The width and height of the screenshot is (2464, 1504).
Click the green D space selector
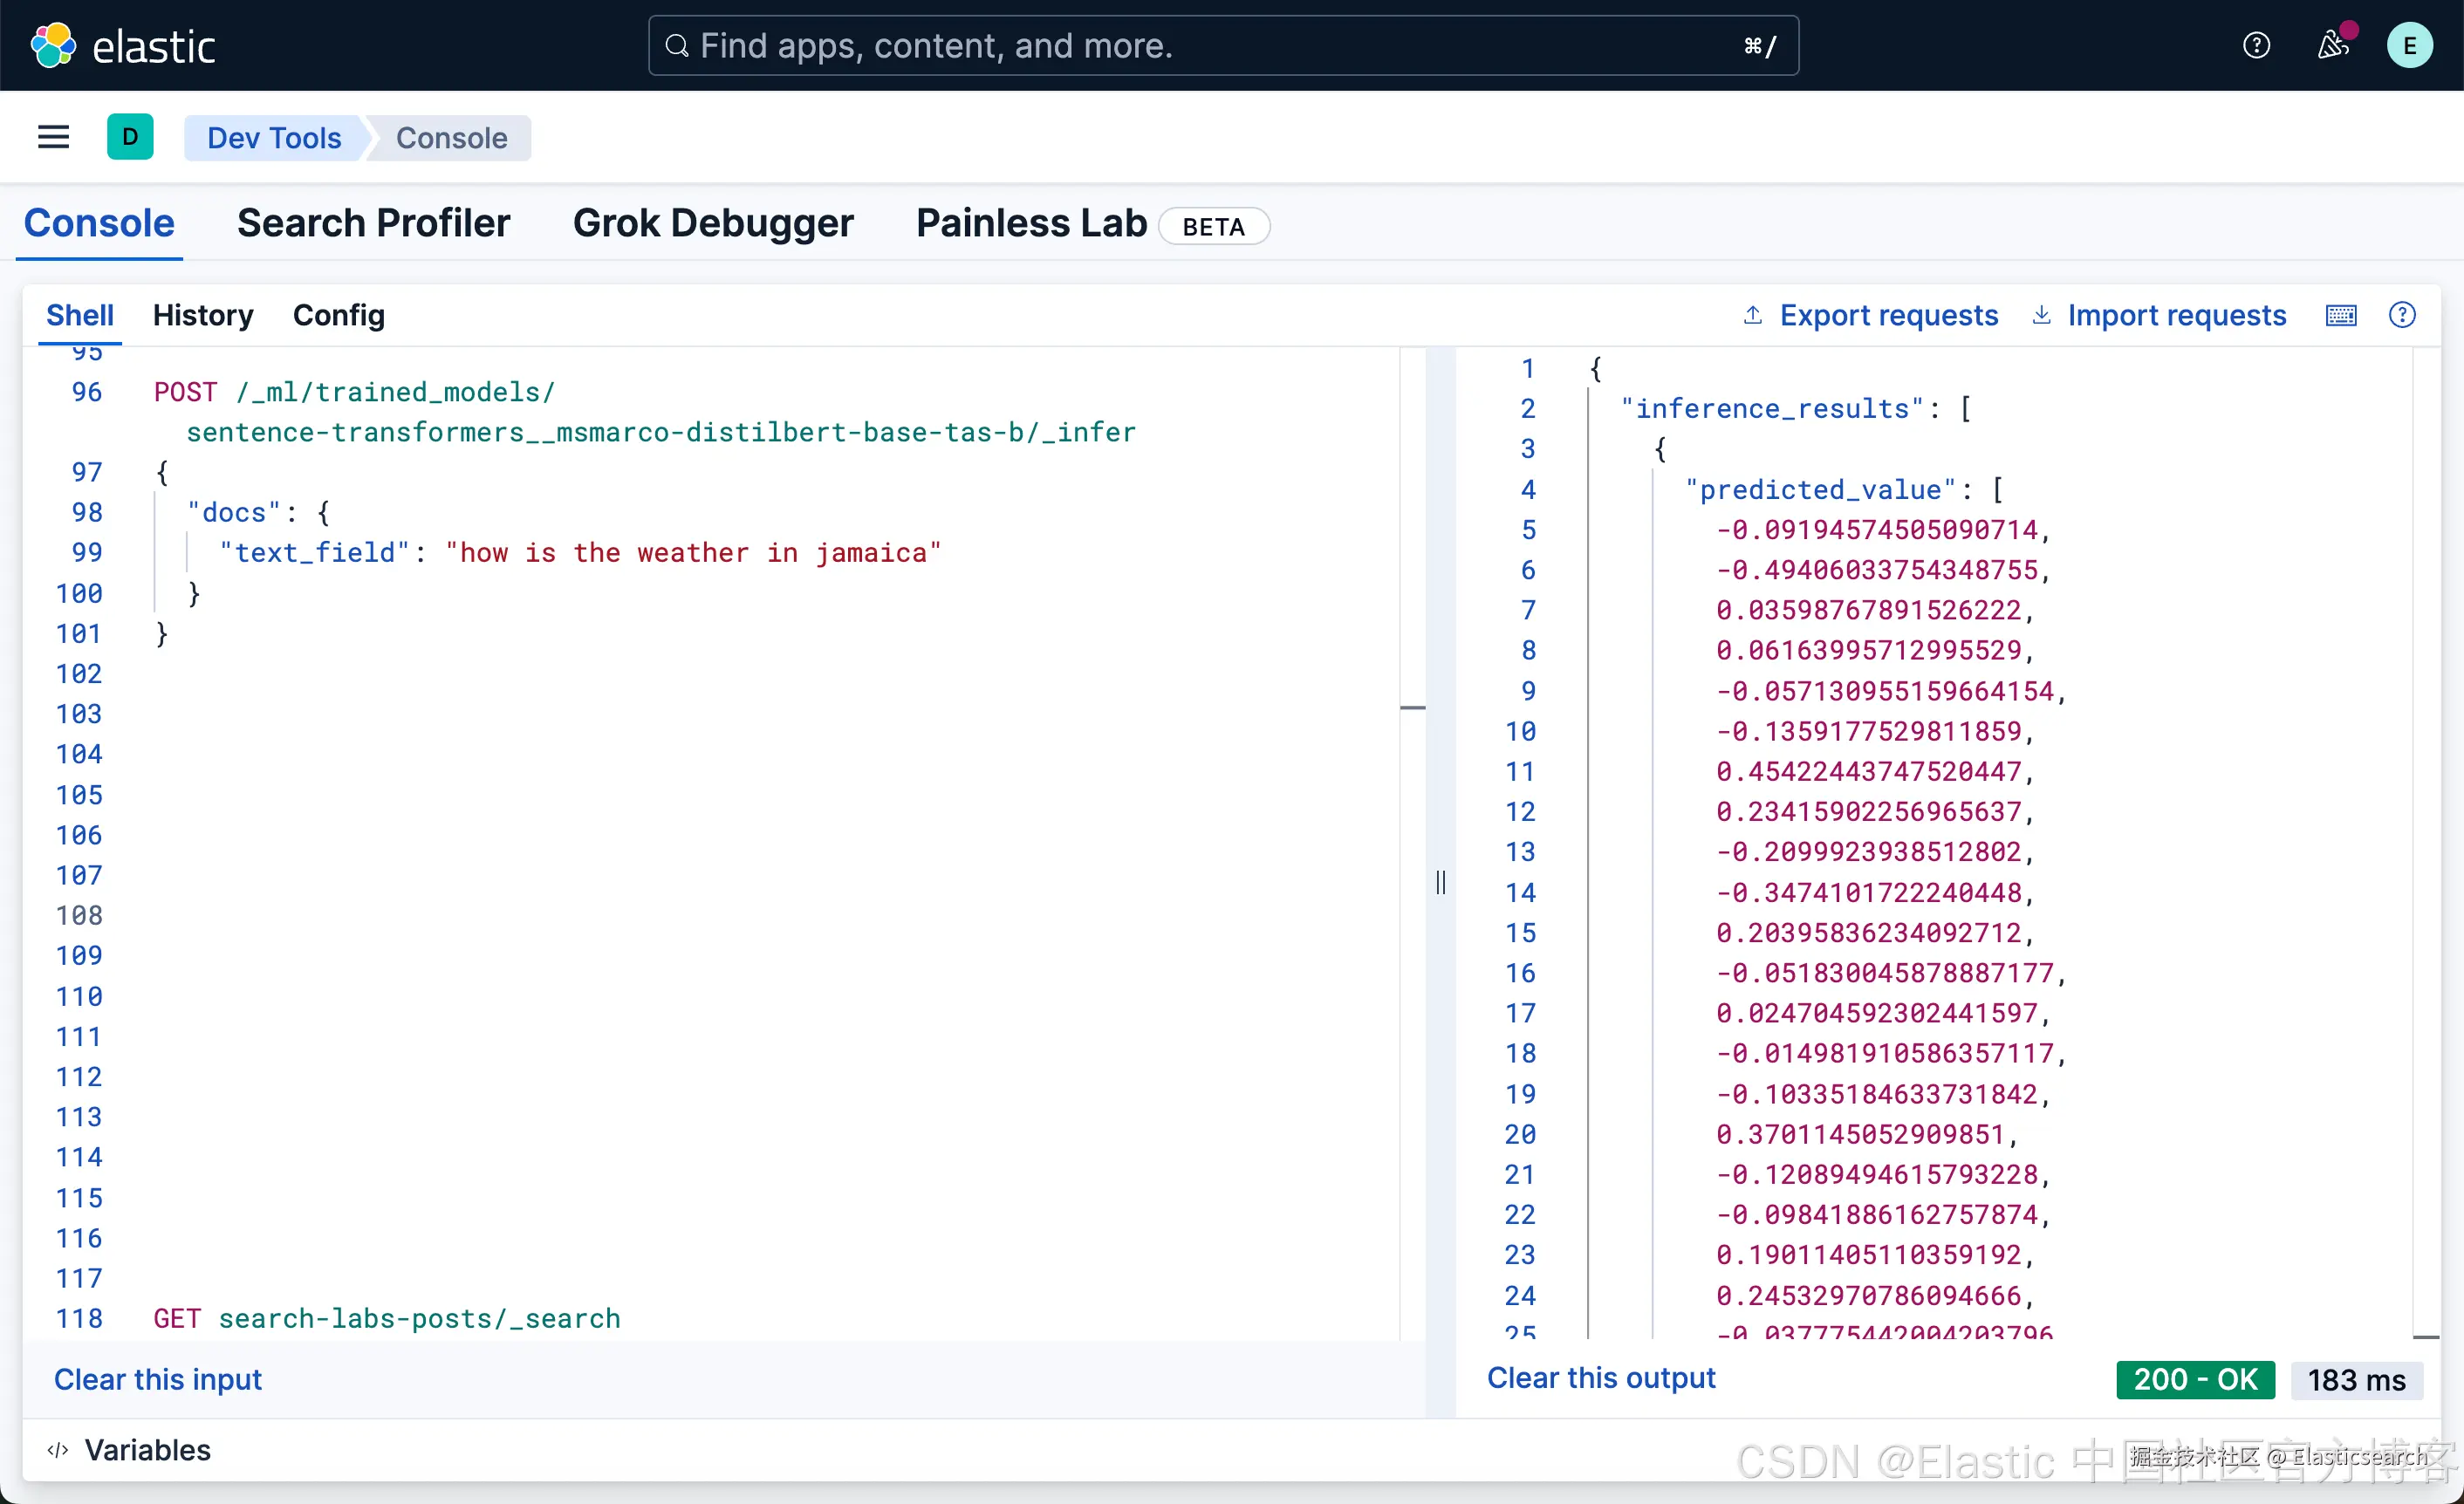click(x=130, y=137)
